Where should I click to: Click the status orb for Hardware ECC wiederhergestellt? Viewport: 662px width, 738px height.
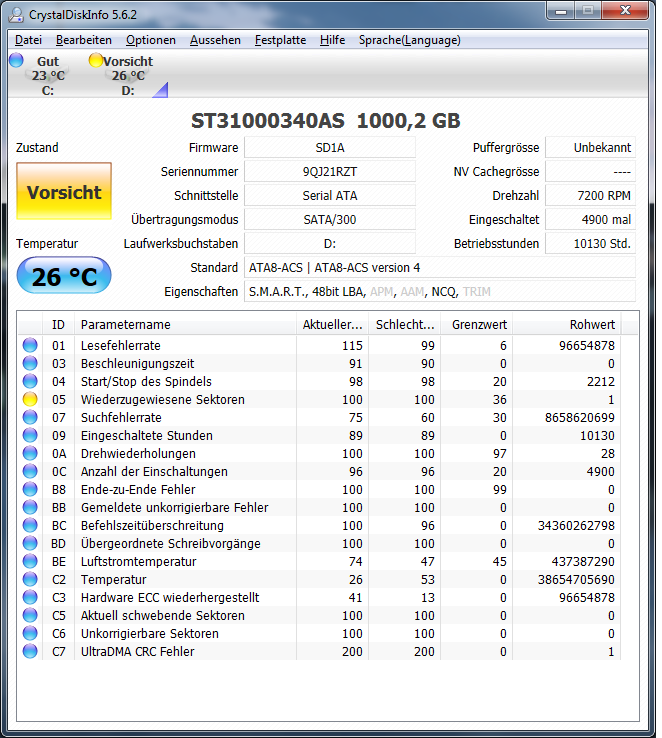point(30,597)
